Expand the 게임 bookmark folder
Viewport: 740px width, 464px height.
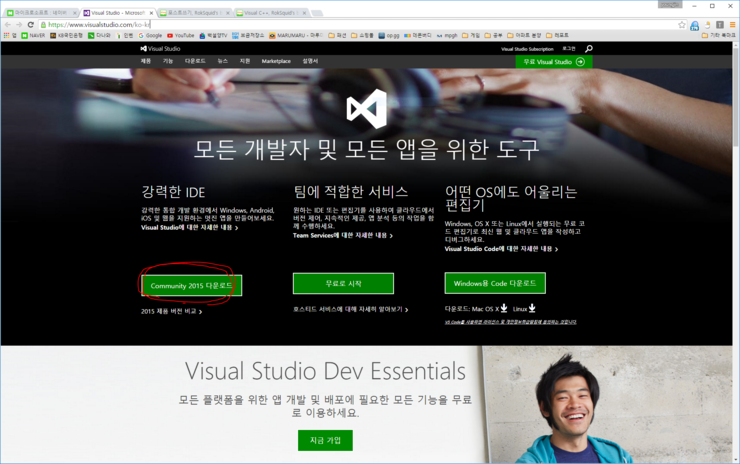click(x=471, y=35)
